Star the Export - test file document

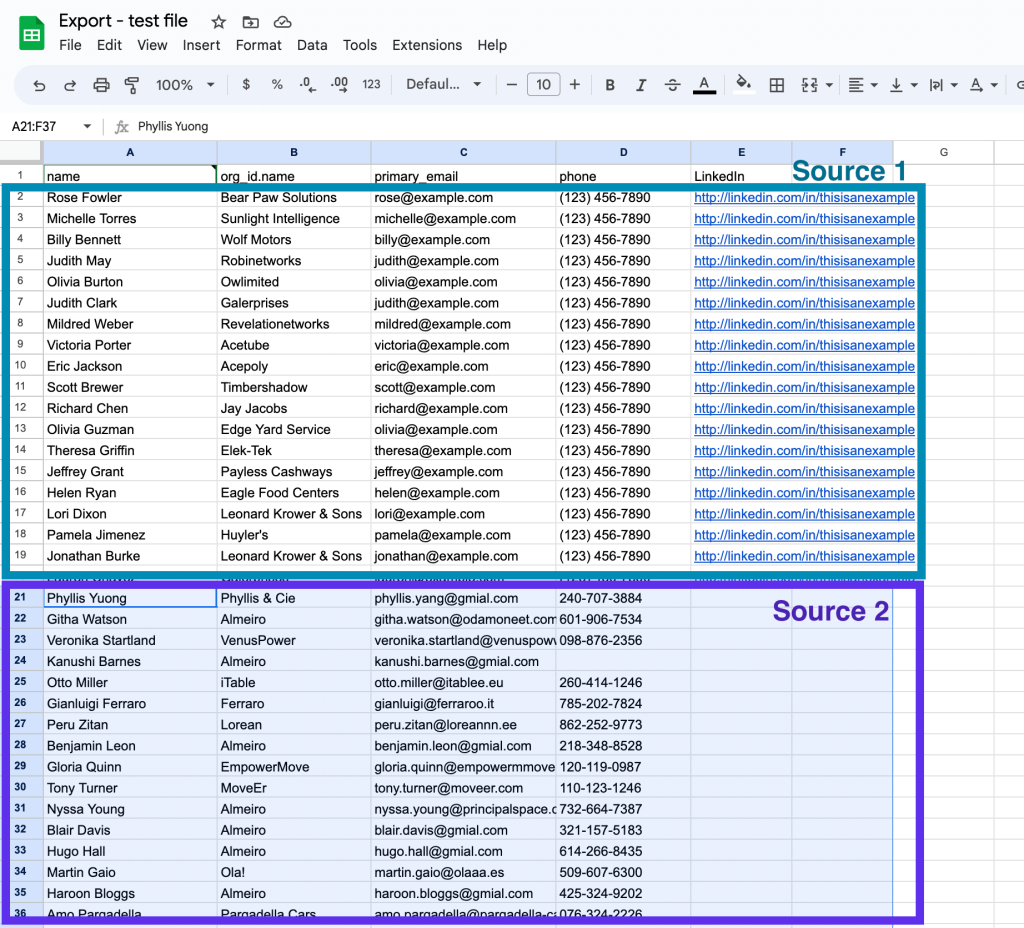[219, 22]
